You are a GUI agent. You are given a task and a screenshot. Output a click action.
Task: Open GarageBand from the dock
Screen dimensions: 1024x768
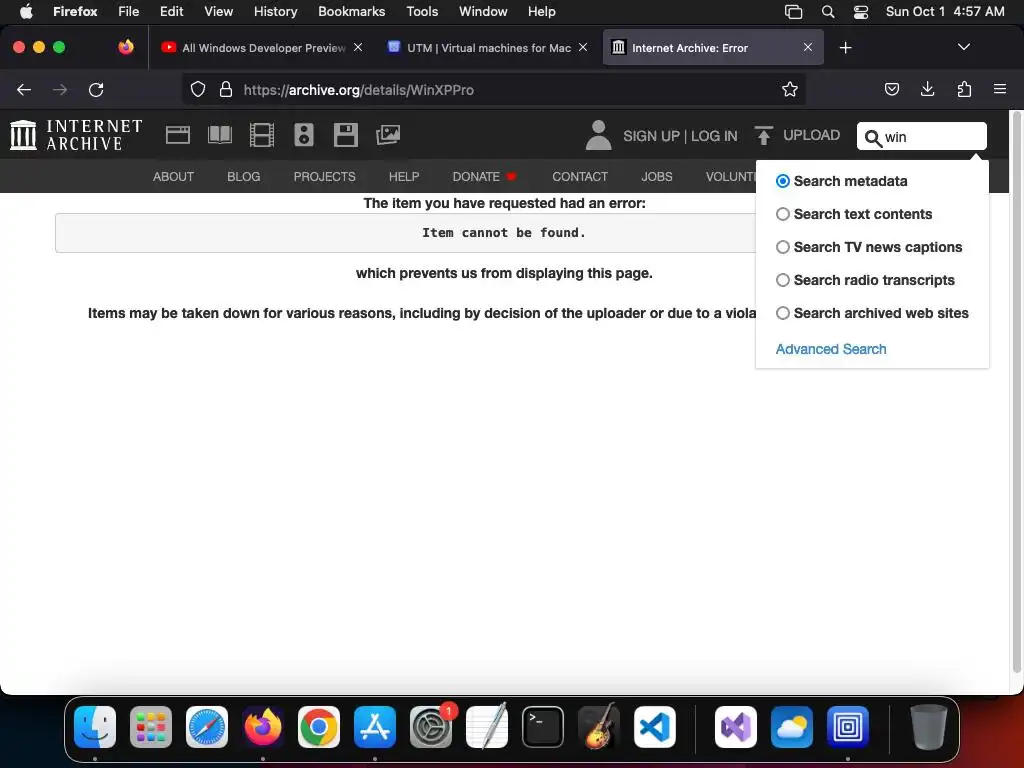pos(598,727)
